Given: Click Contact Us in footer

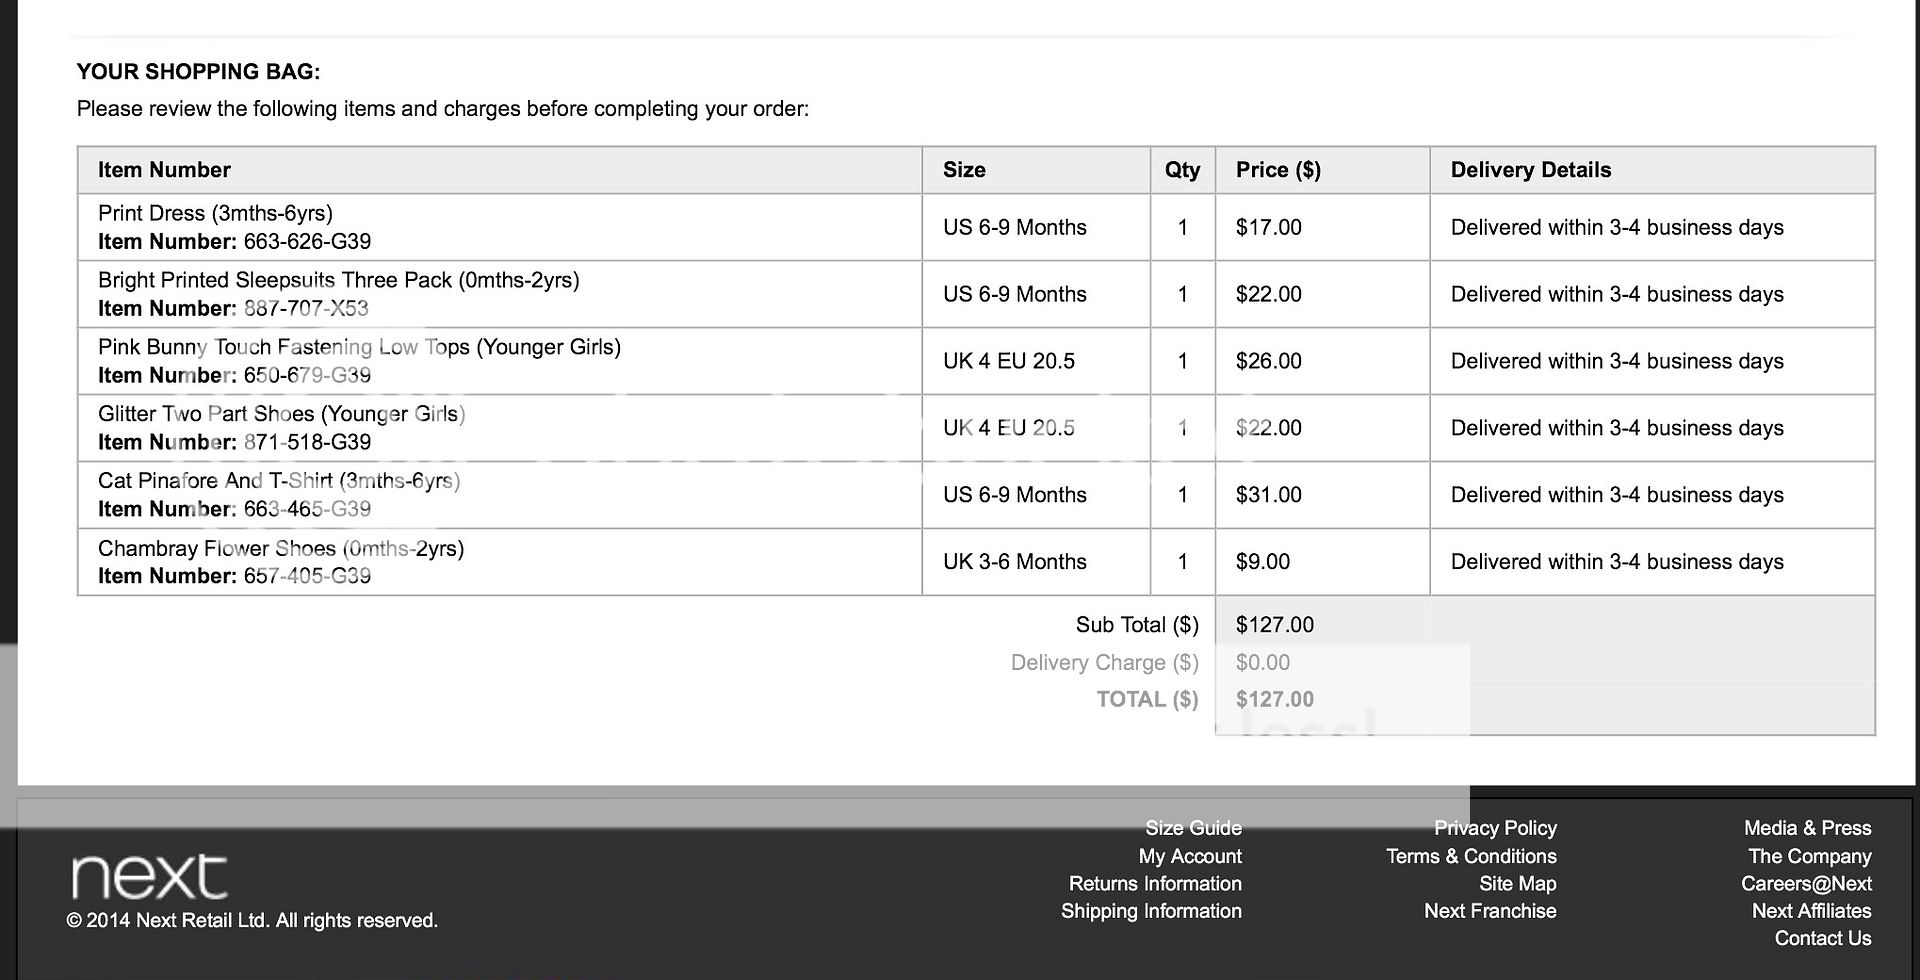Looking at the screenshot, I should pyautogui.click(x=1822, y=938).
